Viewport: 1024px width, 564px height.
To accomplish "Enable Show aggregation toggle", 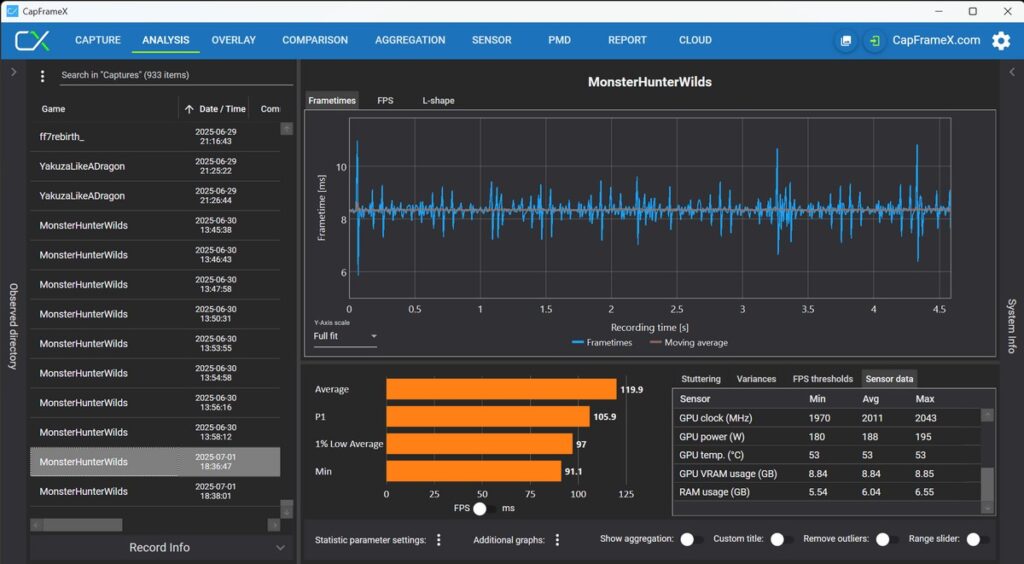I will (691, 539).
